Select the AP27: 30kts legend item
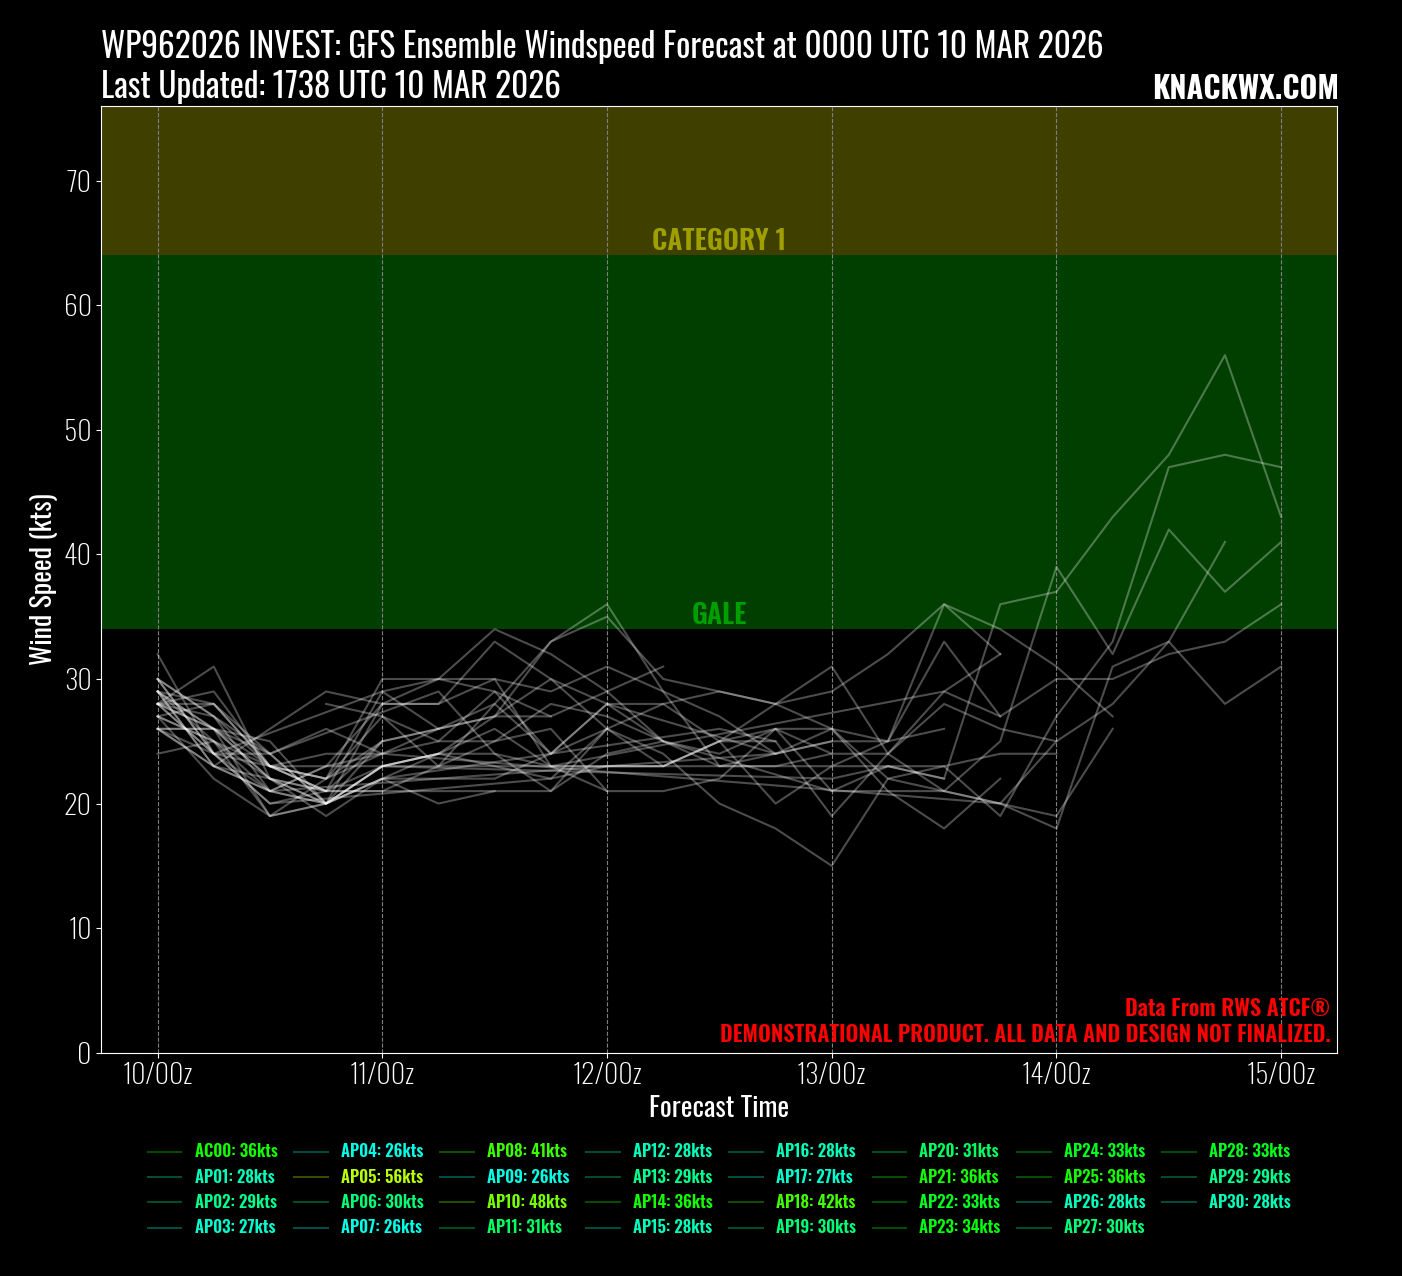Image resolution: width=1402 pixels, height=1276 pixels. tap(1104, 1227)
